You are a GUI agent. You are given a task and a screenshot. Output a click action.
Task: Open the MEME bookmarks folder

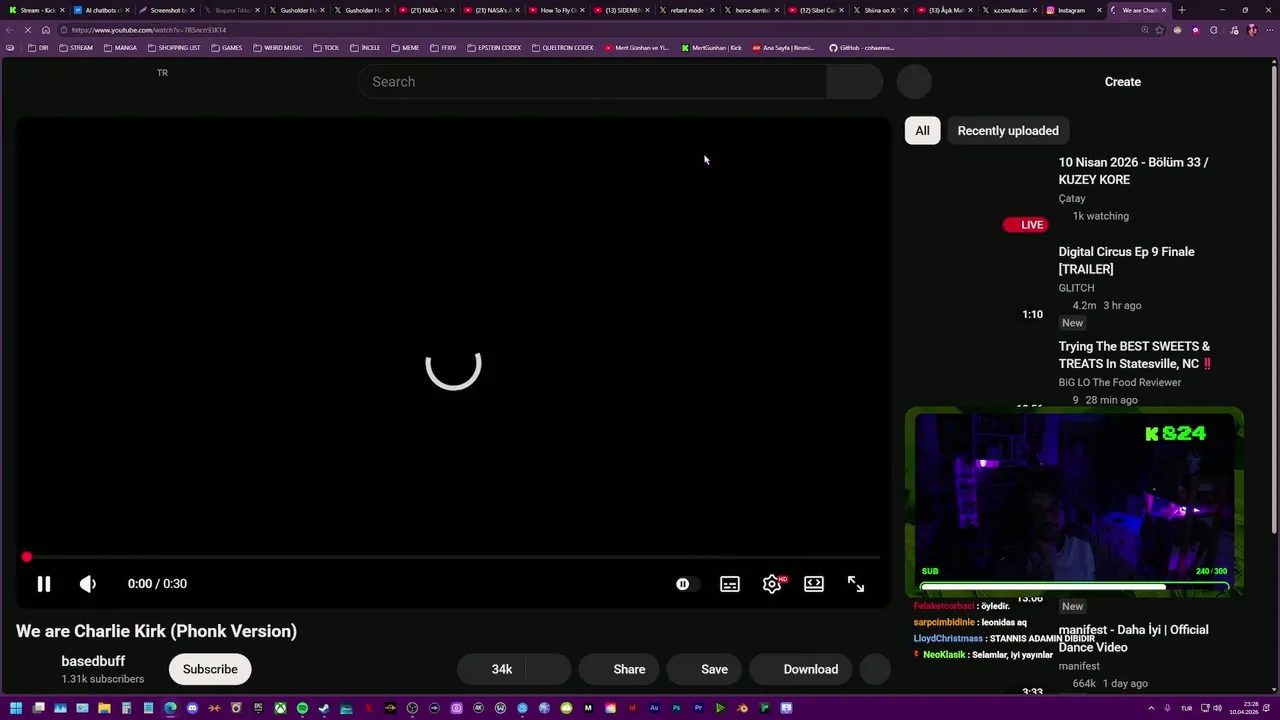tap(405, 48)
